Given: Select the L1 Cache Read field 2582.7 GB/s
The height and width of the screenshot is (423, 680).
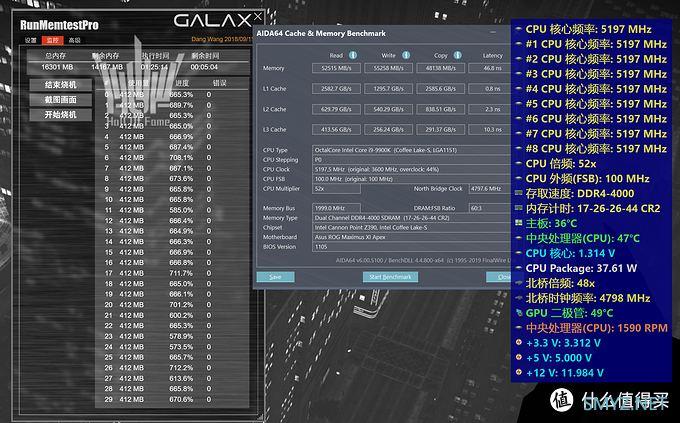Looking at the screenshot, I should 336,89.
